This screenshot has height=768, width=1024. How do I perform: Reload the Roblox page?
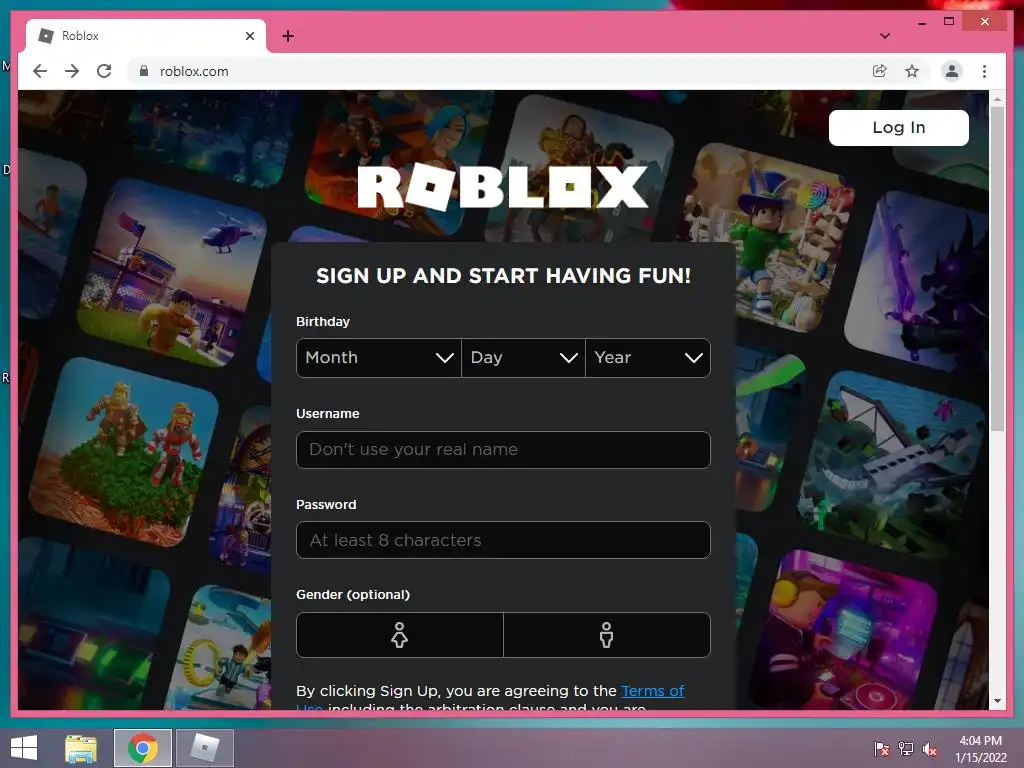click(x=104, y=71)
